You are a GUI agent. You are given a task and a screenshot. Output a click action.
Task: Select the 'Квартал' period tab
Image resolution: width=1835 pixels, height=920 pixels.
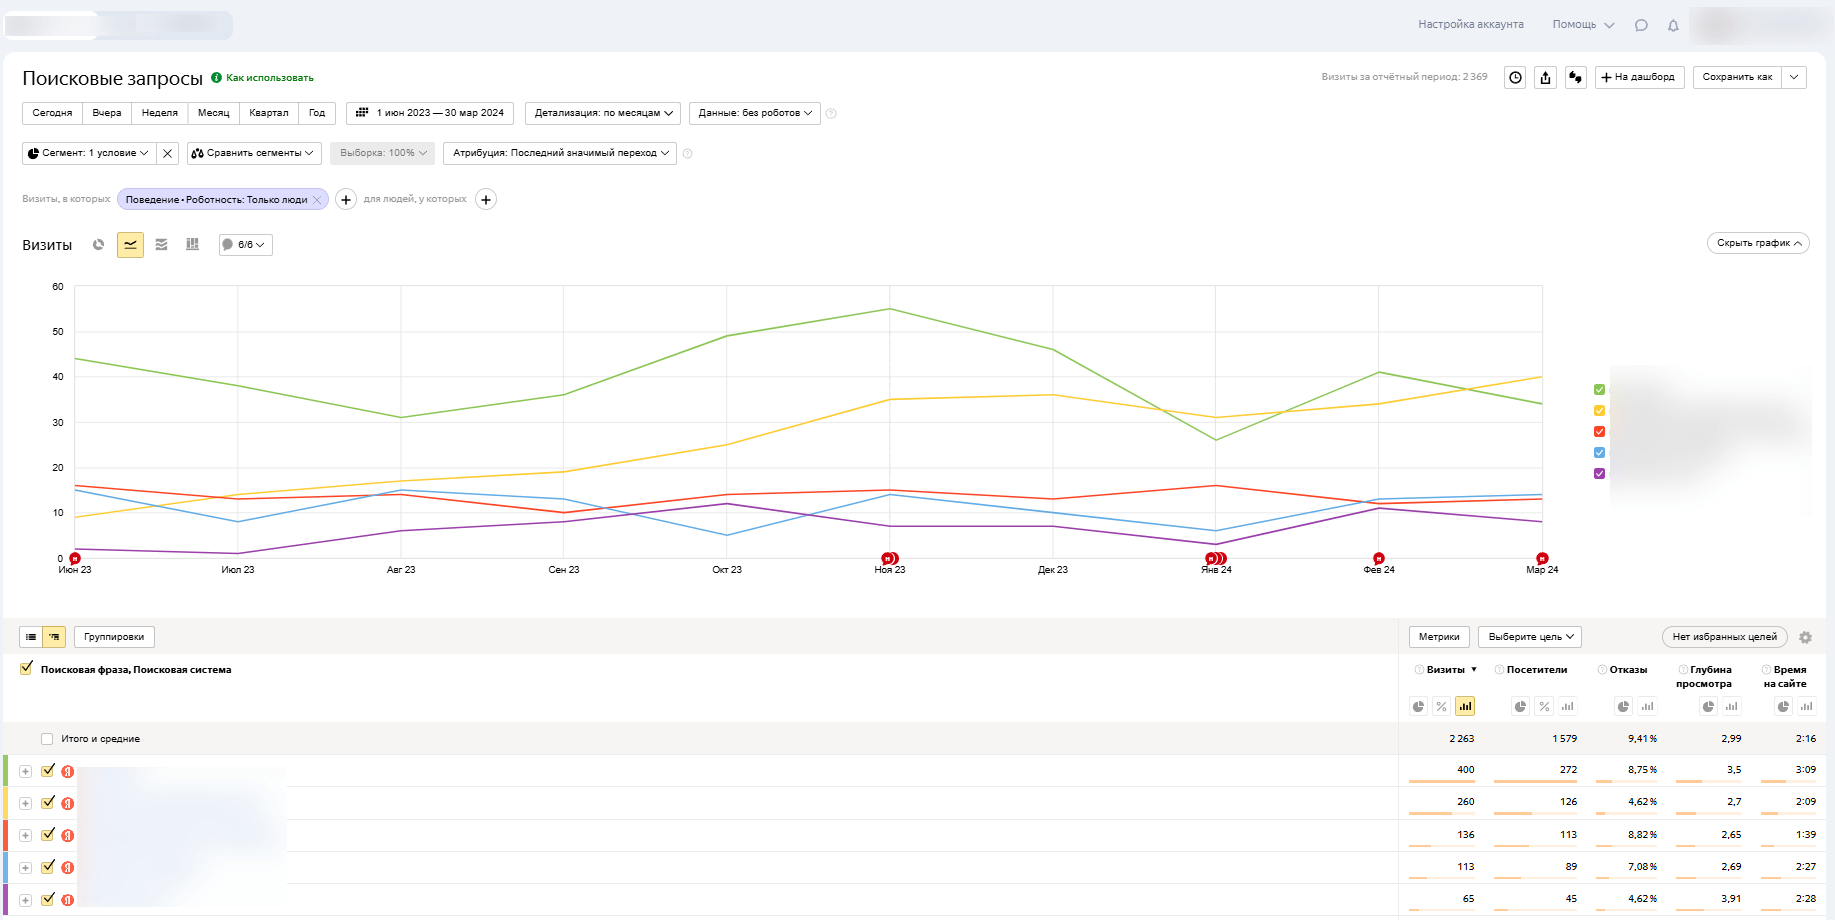point(268,113)
